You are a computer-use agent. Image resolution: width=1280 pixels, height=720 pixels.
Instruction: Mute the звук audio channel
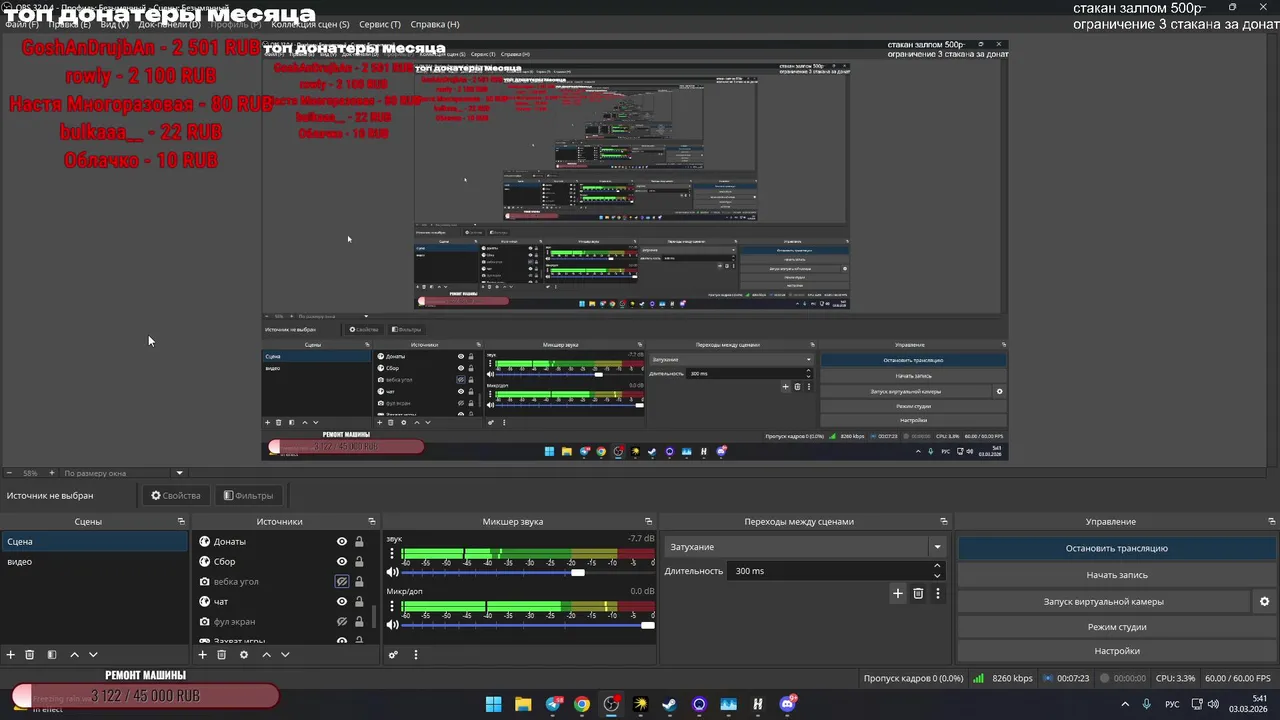[x=393, y=572]
